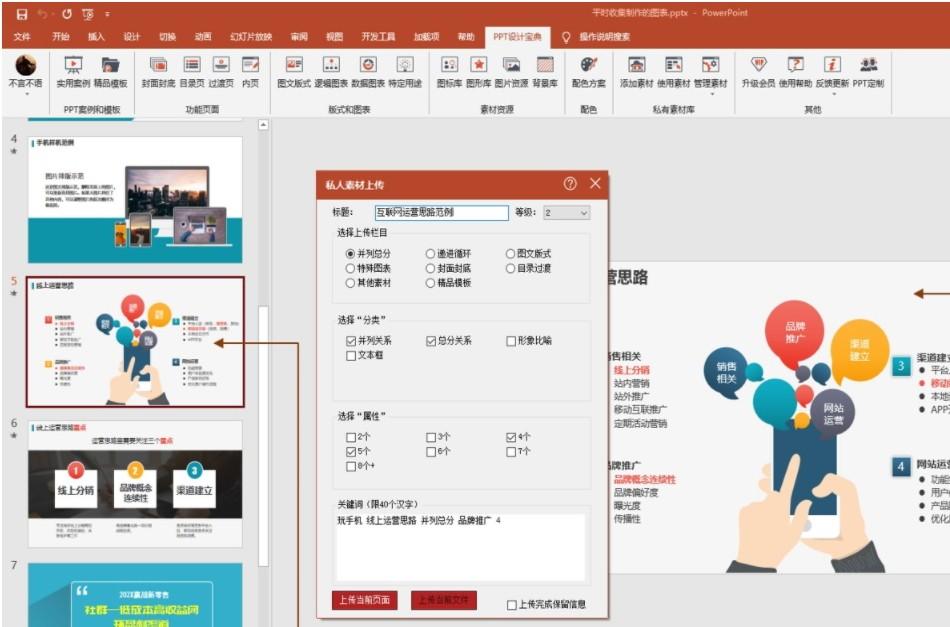Image resolution: width=950 pixels, height=627 pixels.
Task: Click the 标题 title input field
Action: 441,213
